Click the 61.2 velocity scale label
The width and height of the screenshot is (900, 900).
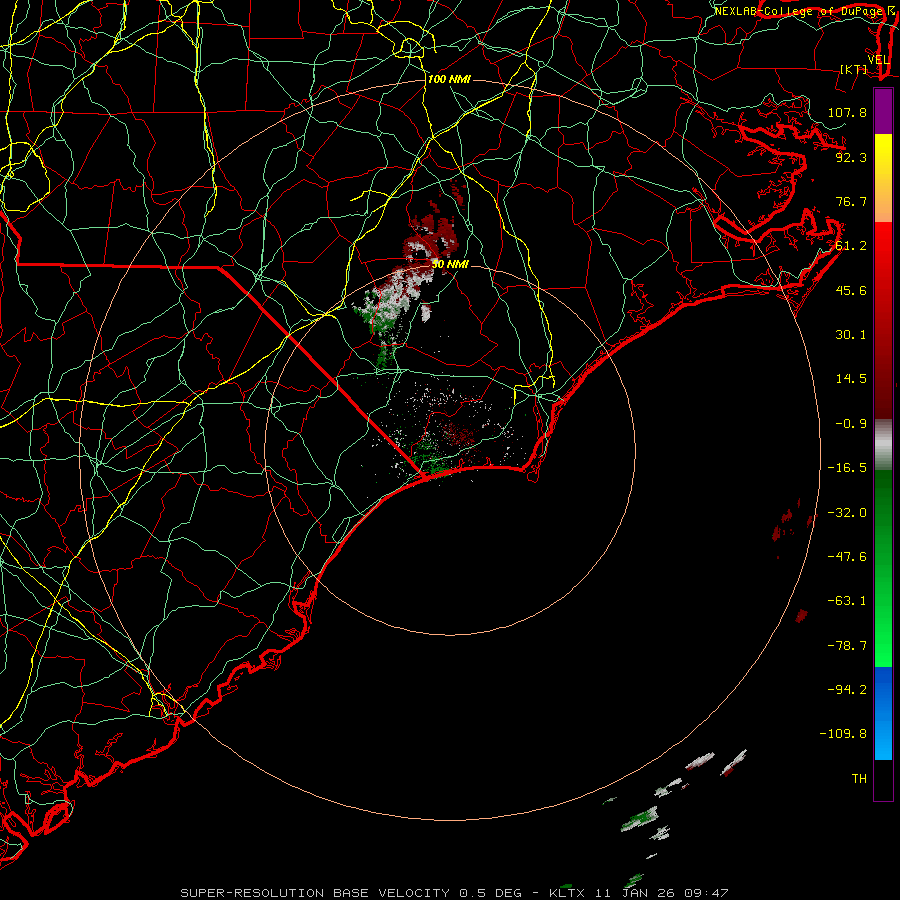(851, 246)
